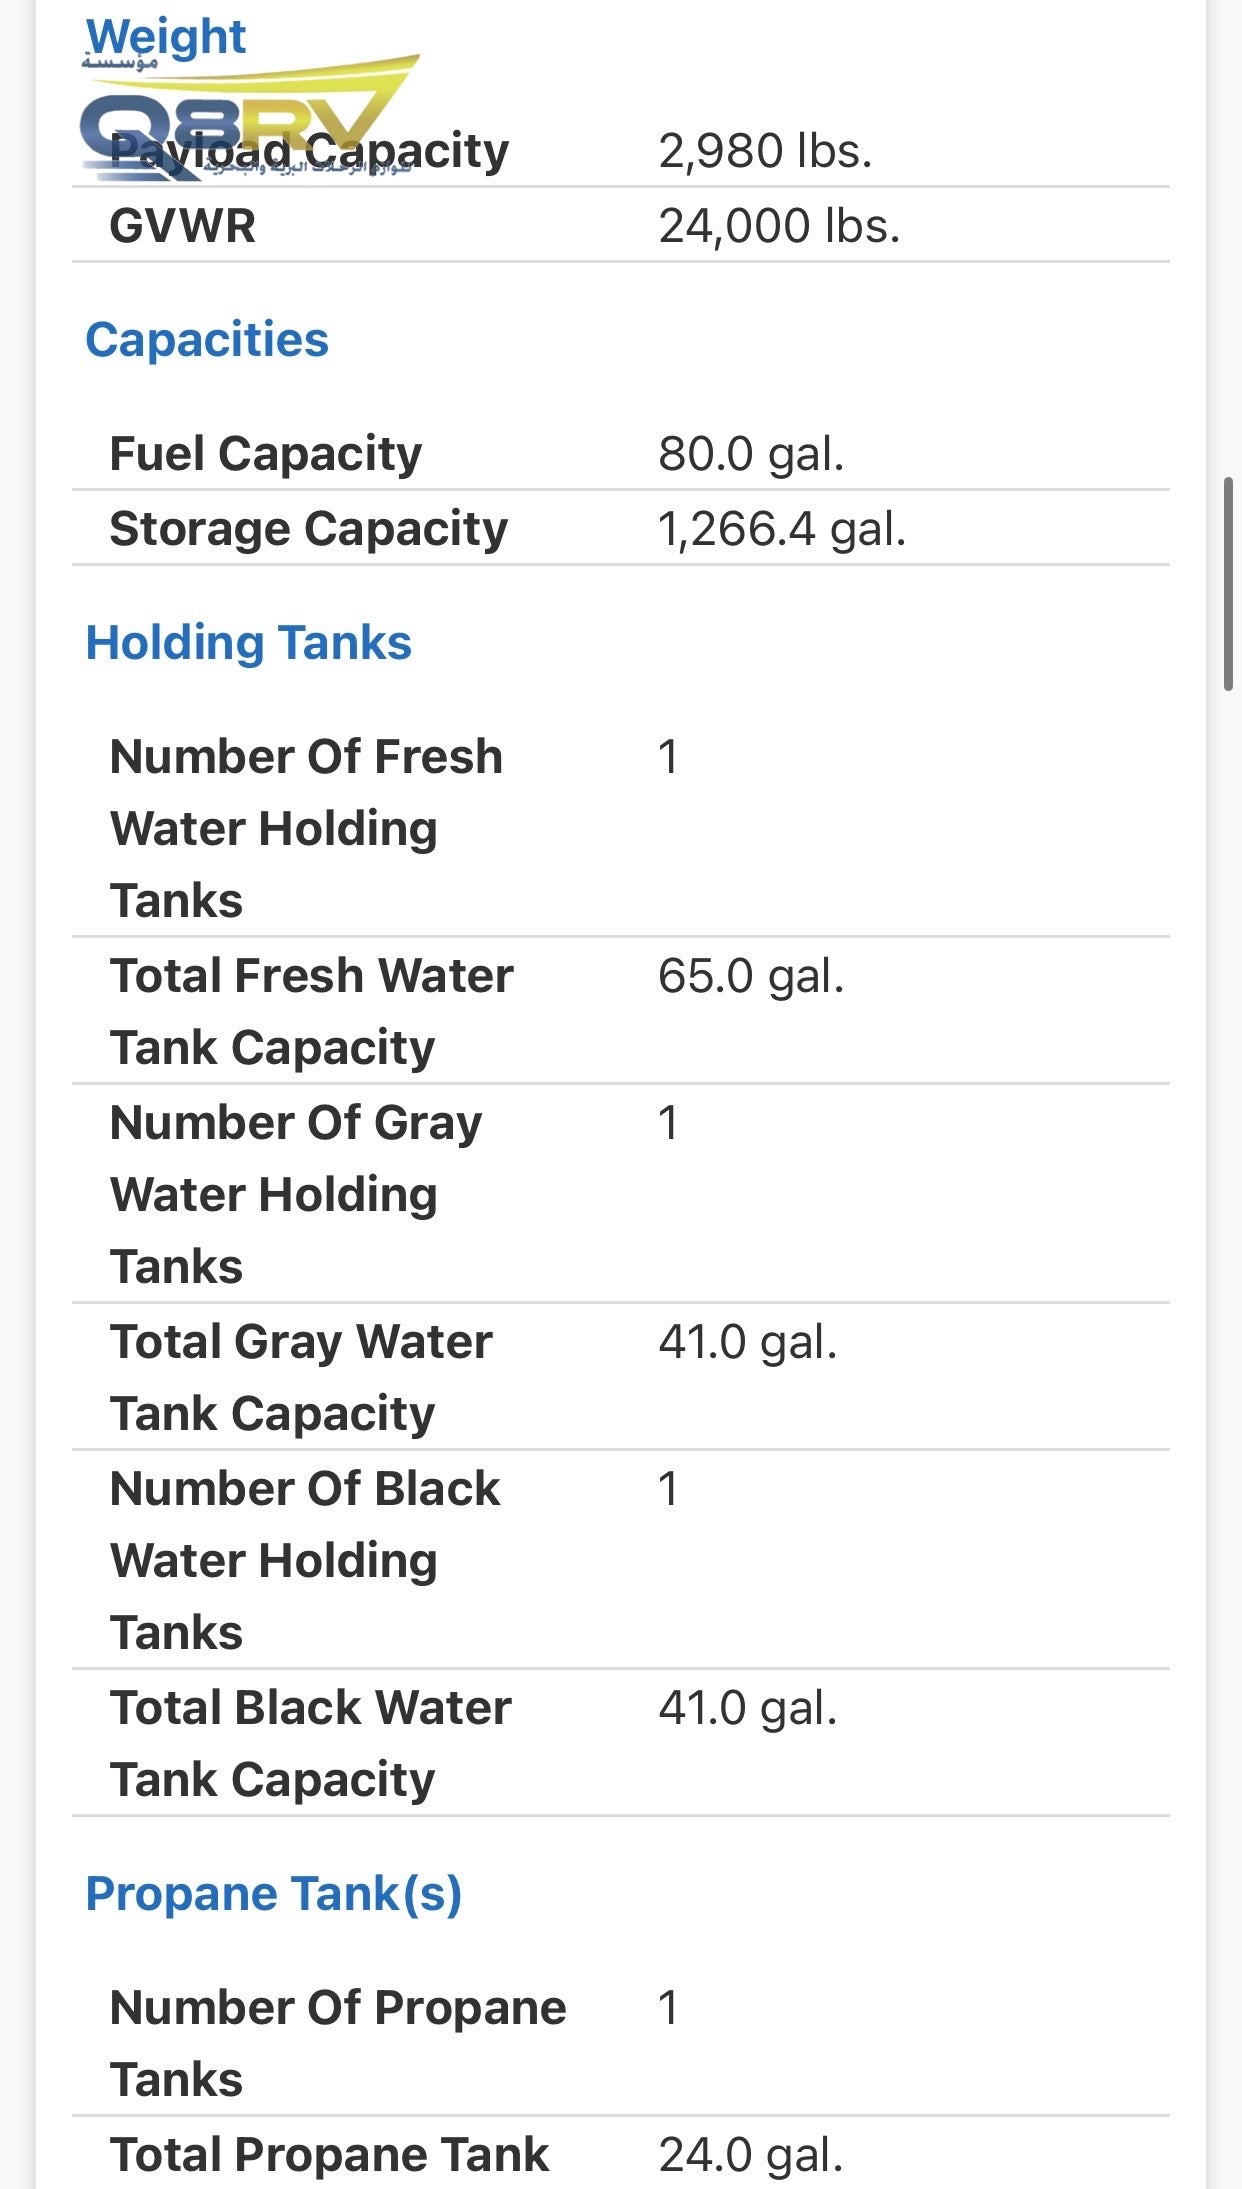Select the 24,000 lbs. GVWR value
This screenshot has height=2189, width=1242.
tap(779, 226)
